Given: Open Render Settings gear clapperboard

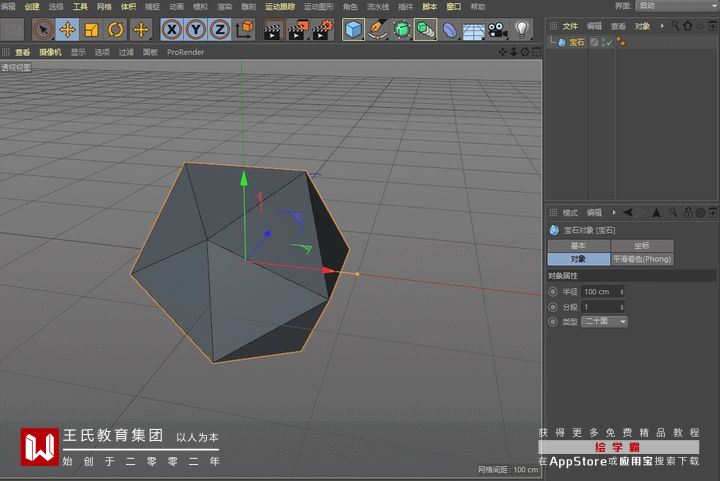Looking at the screenshot, I should point(322,30).
